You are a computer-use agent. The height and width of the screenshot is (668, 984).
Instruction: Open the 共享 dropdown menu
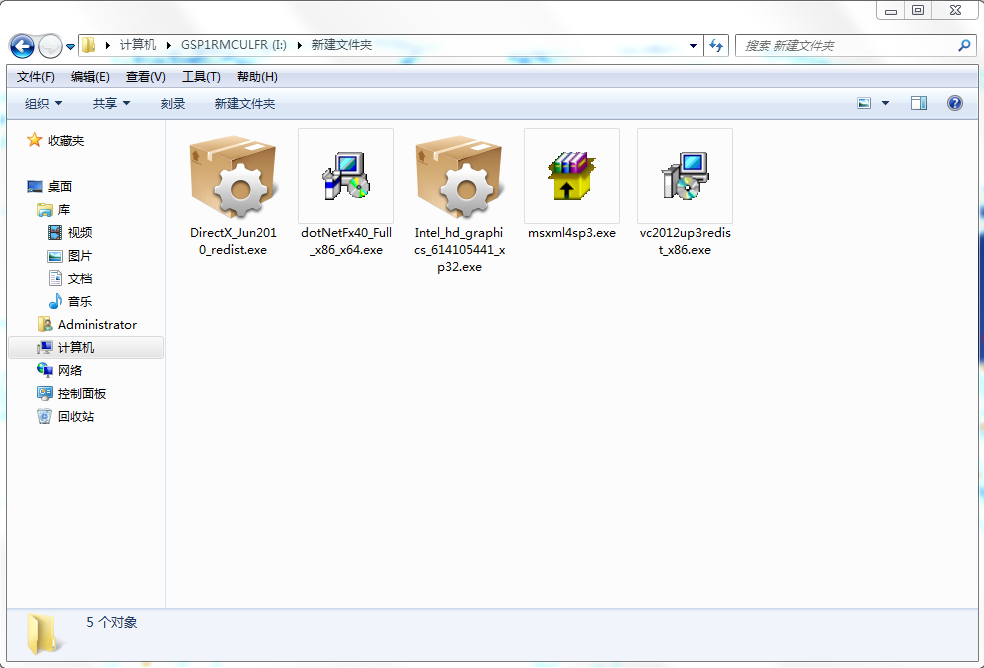[111, 103]
